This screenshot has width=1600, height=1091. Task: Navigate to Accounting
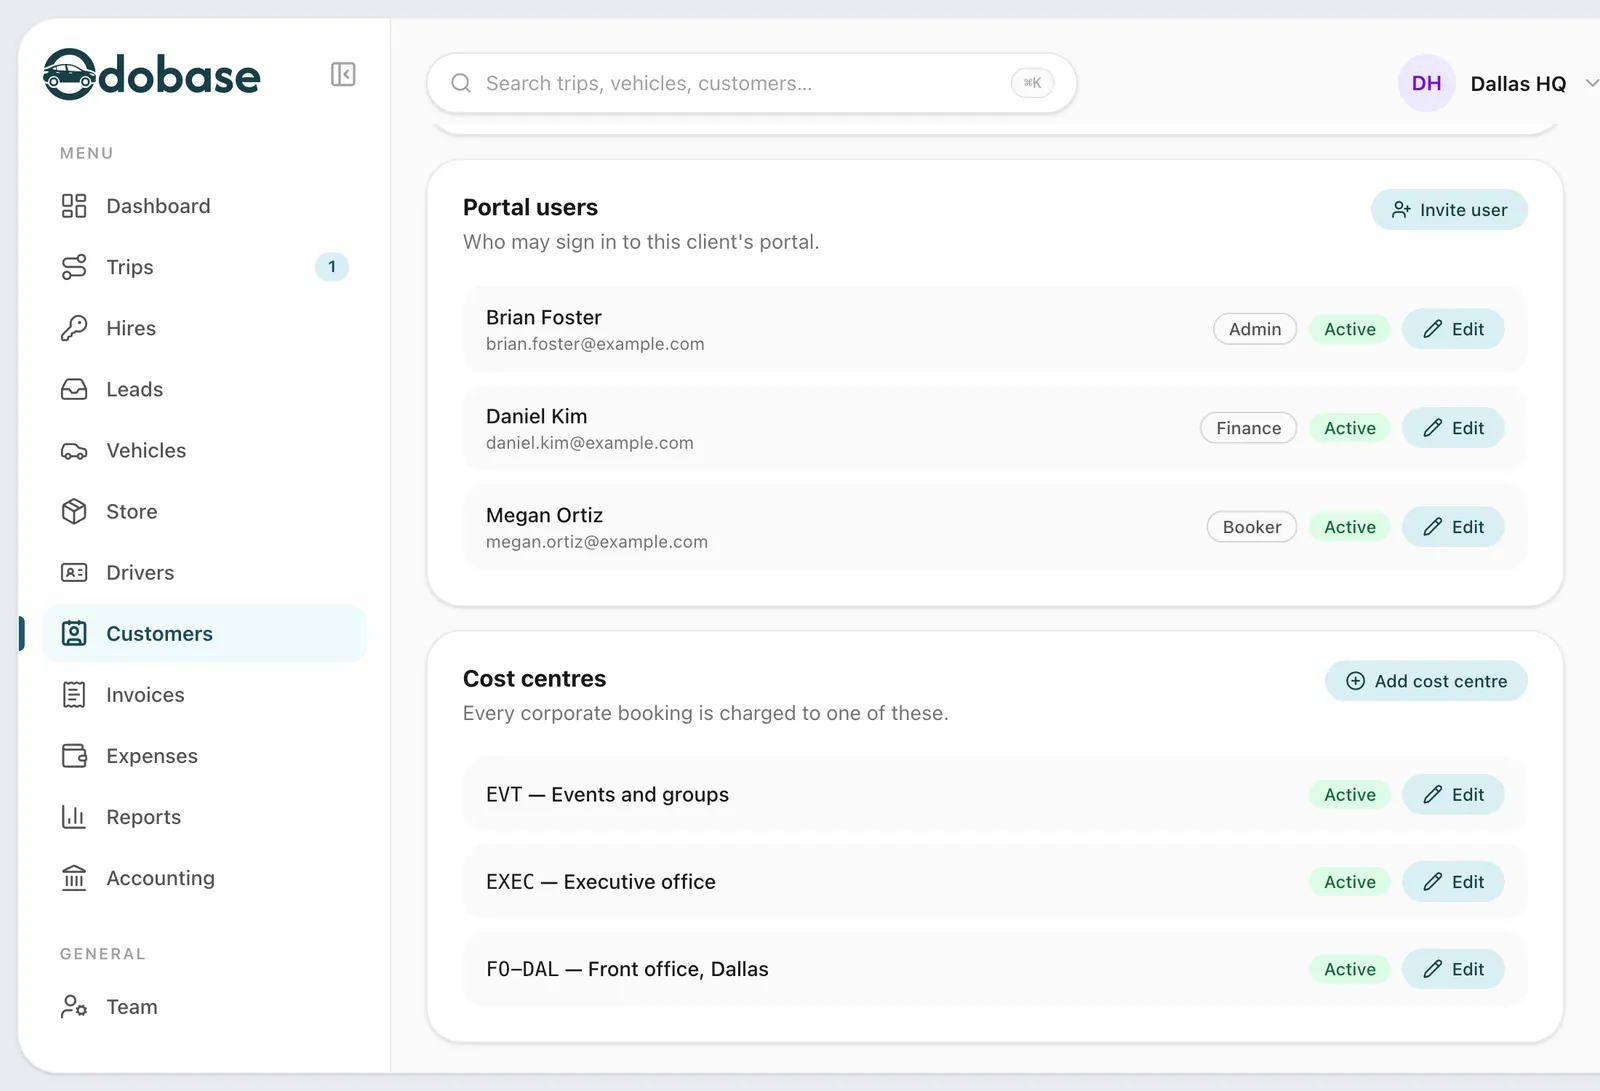[205, 877]
